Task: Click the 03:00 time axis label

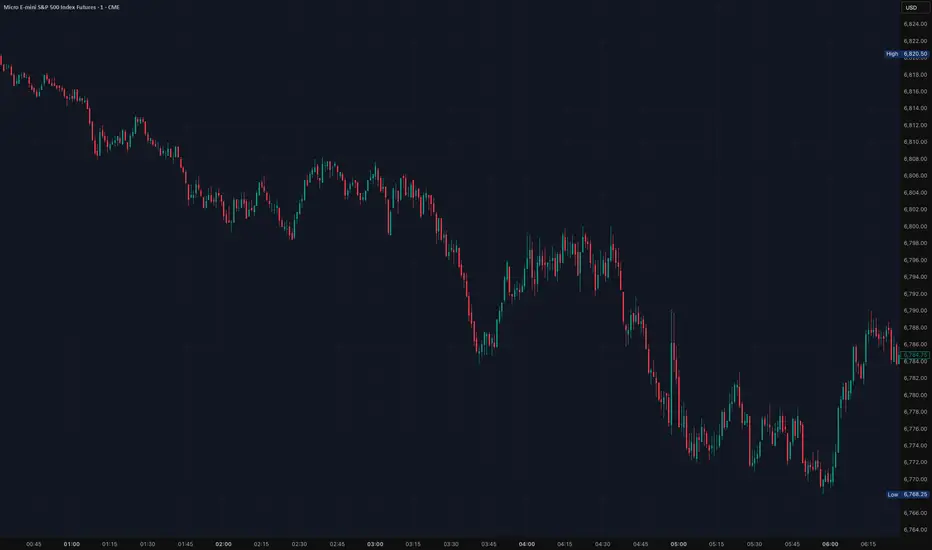Action: click(x=375, y=544)
